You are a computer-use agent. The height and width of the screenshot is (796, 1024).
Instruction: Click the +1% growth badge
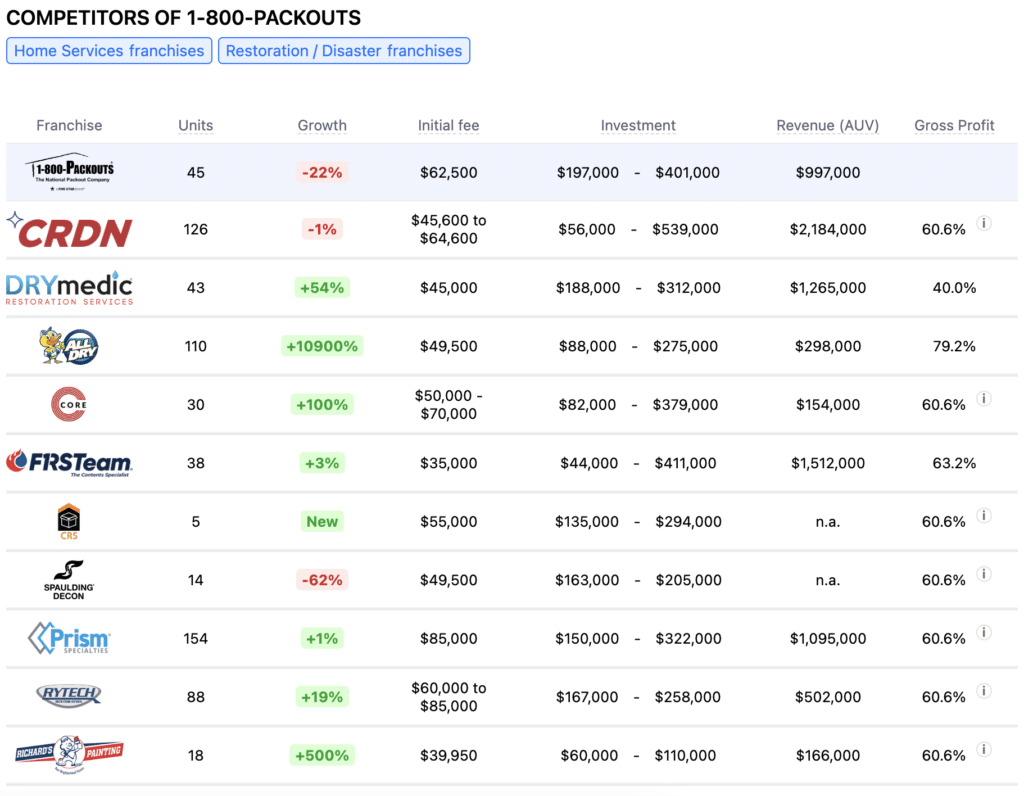click(322, 639)
